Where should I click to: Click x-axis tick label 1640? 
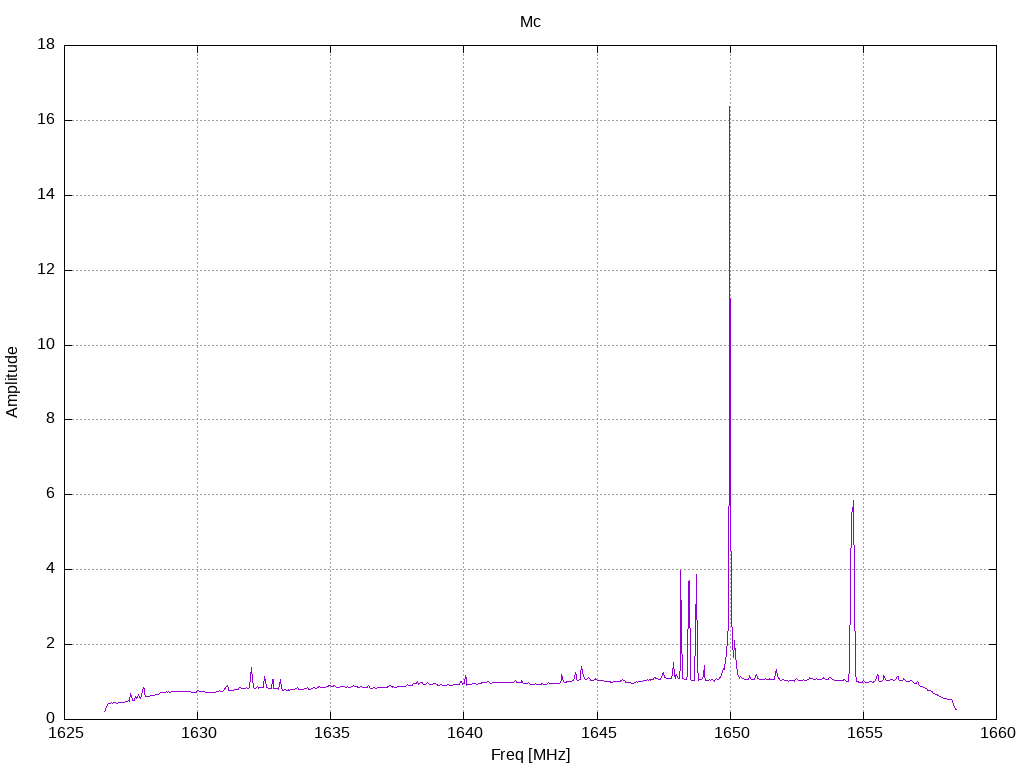(465, 733)
